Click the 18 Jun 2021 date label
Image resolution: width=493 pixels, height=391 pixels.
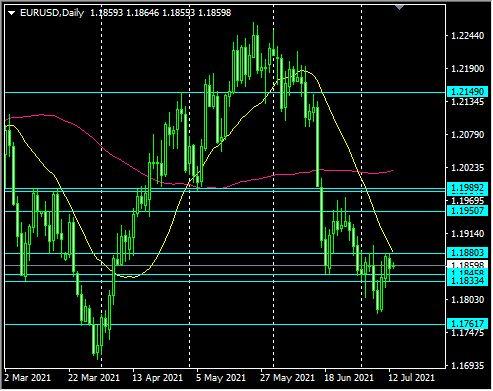click(x=349, y=378)
